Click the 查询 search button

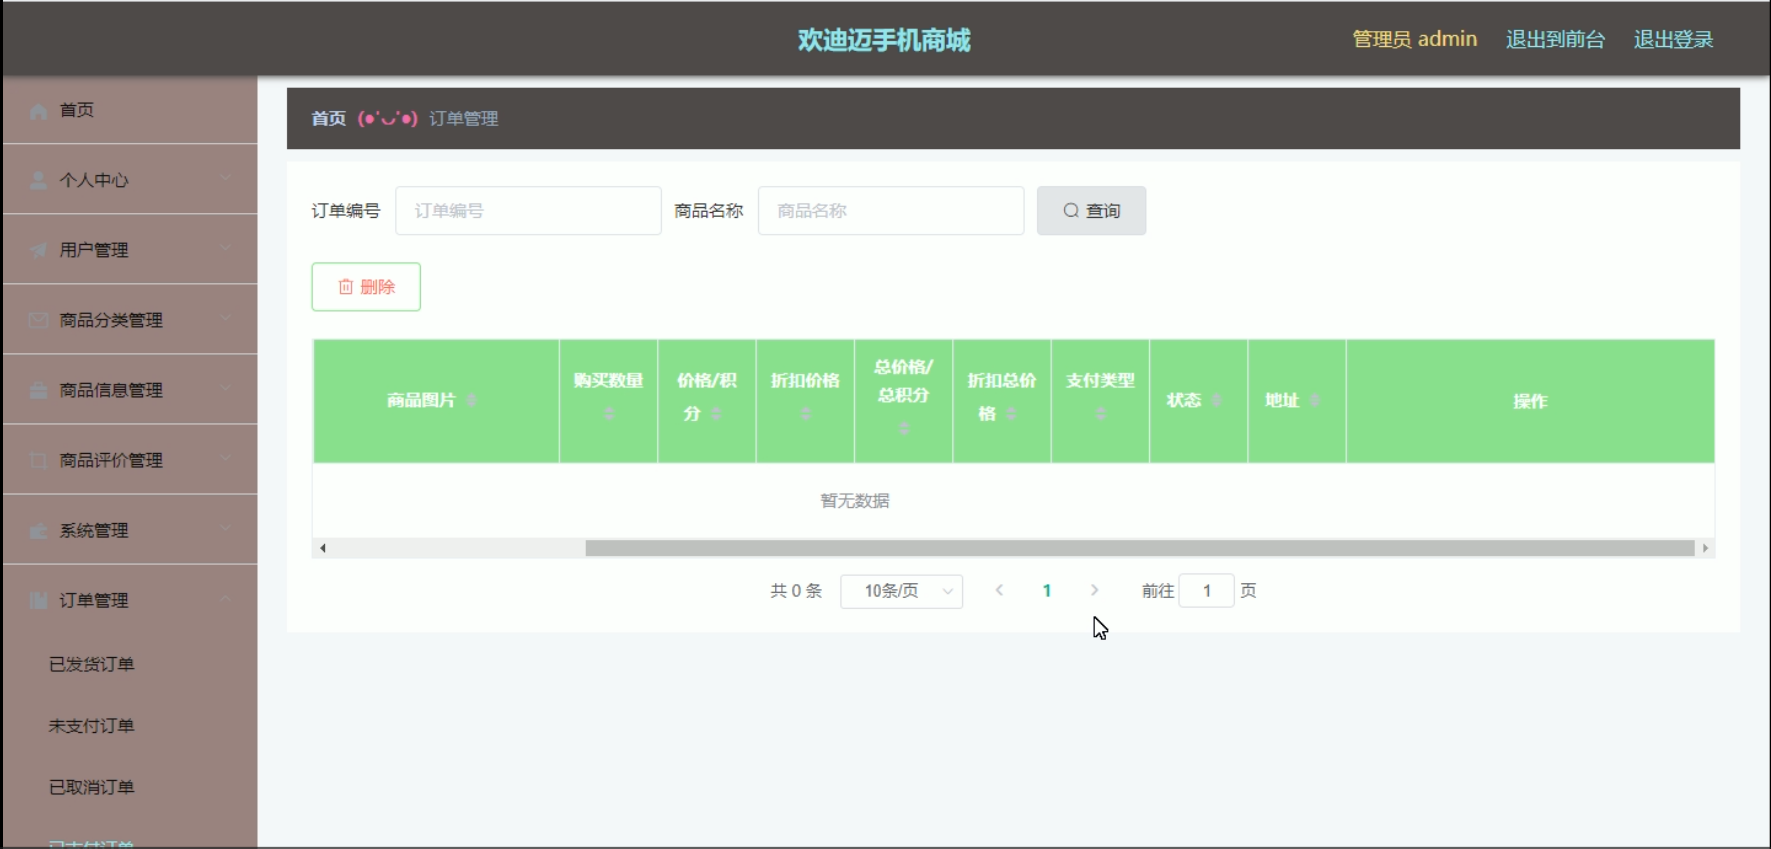(x=1091, y=211)
